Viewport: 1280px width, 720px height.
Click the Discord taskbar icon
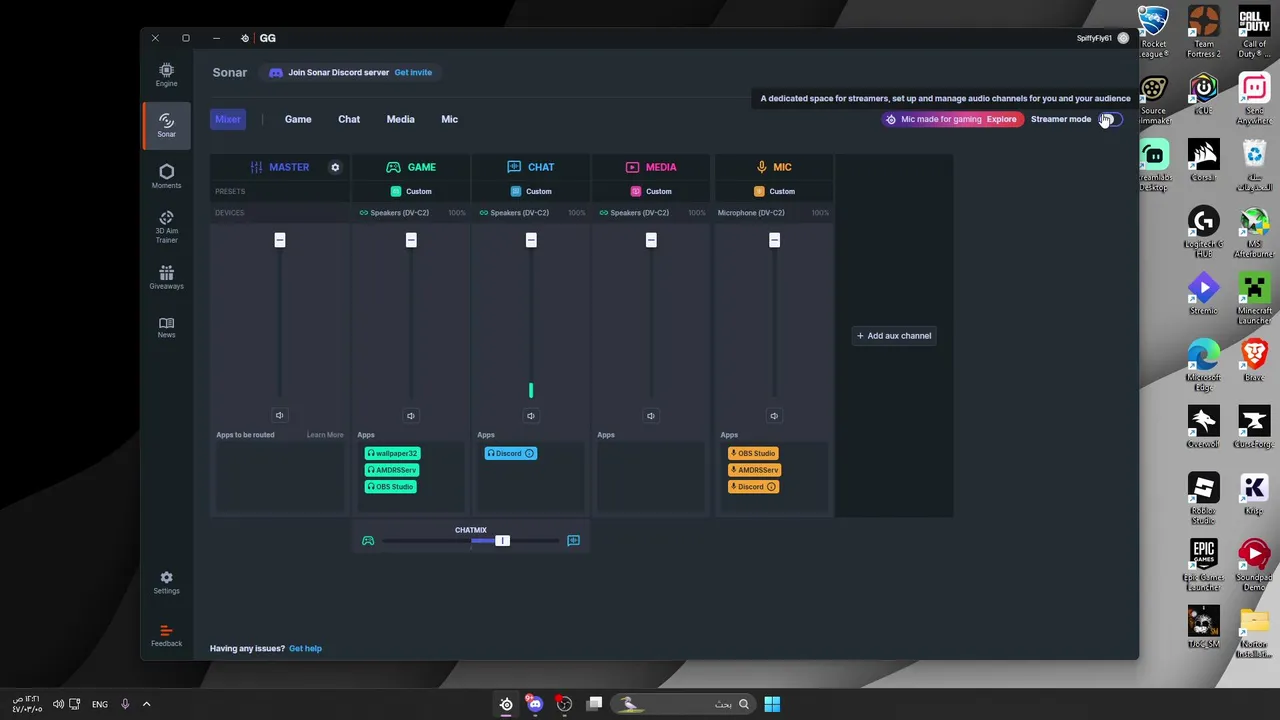point(535,704)
